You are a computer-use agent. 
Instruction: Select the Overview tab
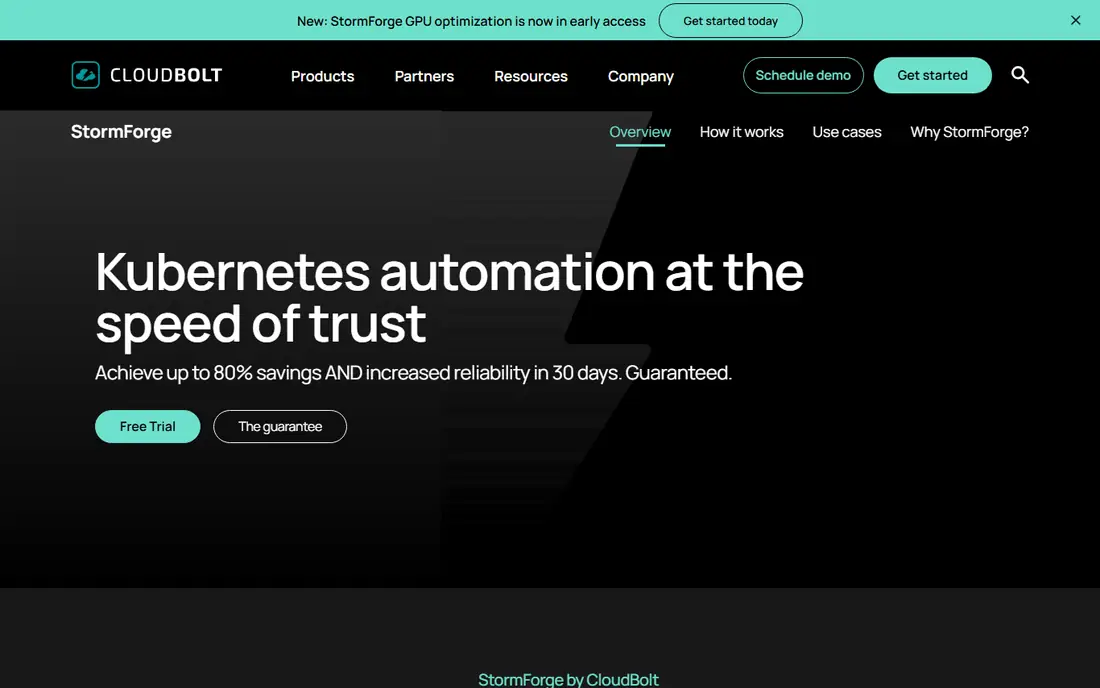coord(640,132)
